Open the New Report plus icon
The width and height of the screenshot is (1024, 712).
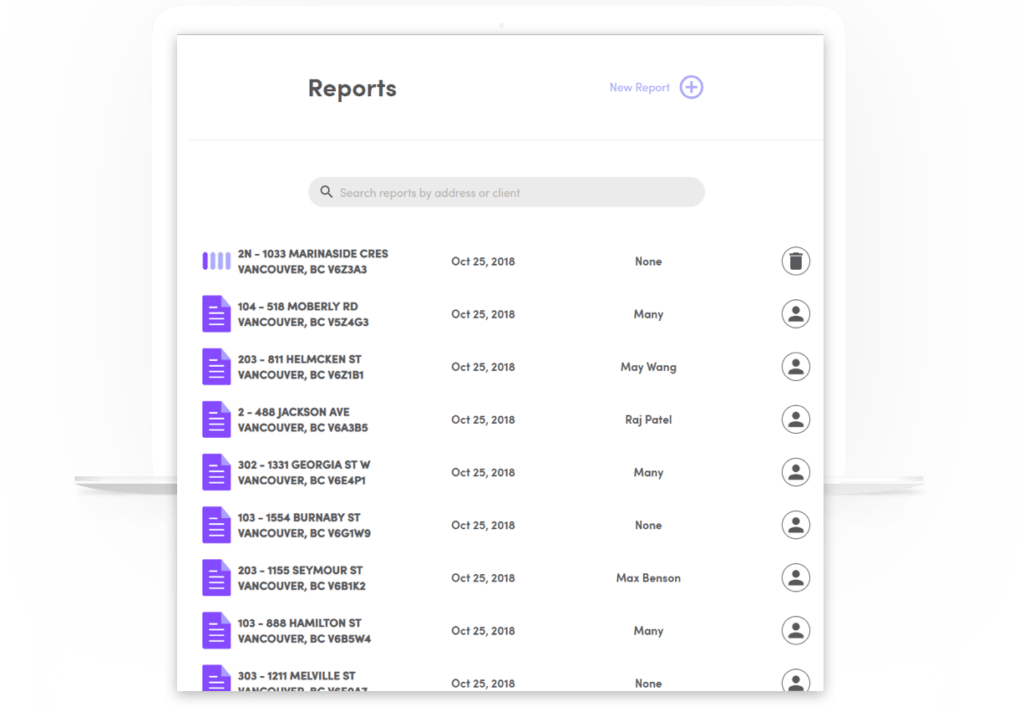(691, 87)
